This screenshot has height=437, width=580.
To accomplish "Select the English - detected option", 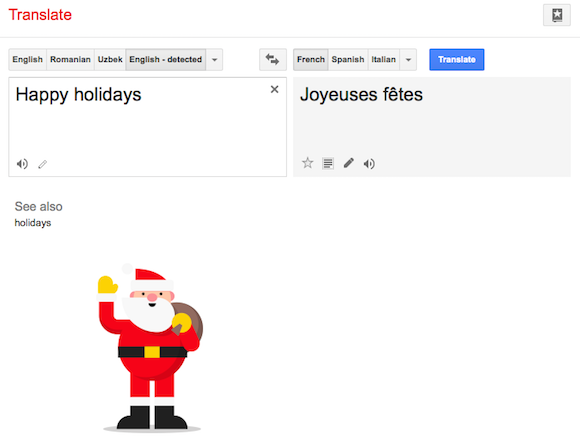I will tap(166, 60).
